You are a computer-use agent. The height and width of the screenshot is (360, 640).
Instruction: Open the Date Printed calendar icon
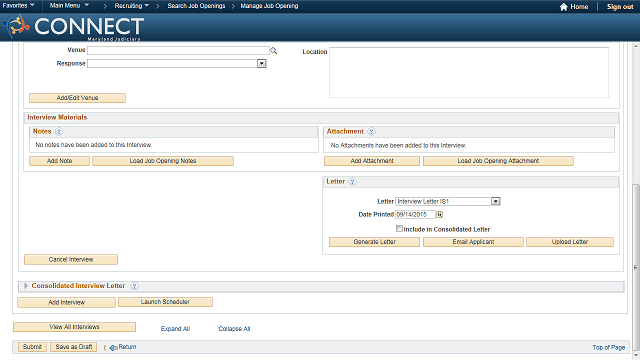[439, 214]
